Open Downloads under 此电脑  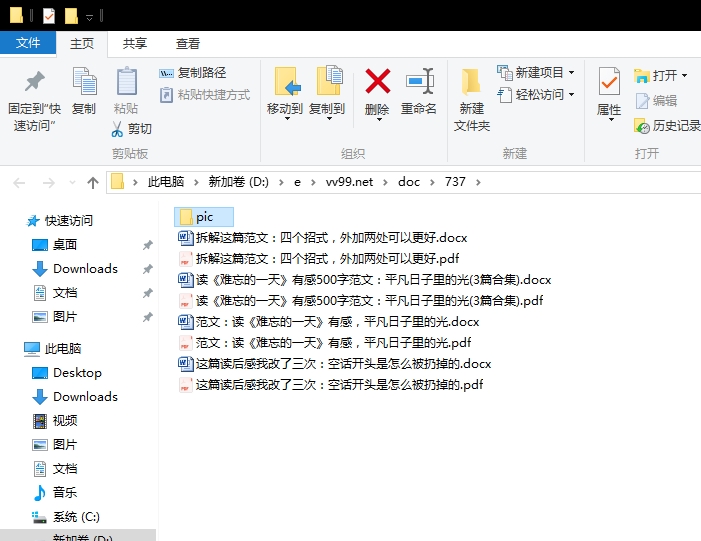coord(75,397)
